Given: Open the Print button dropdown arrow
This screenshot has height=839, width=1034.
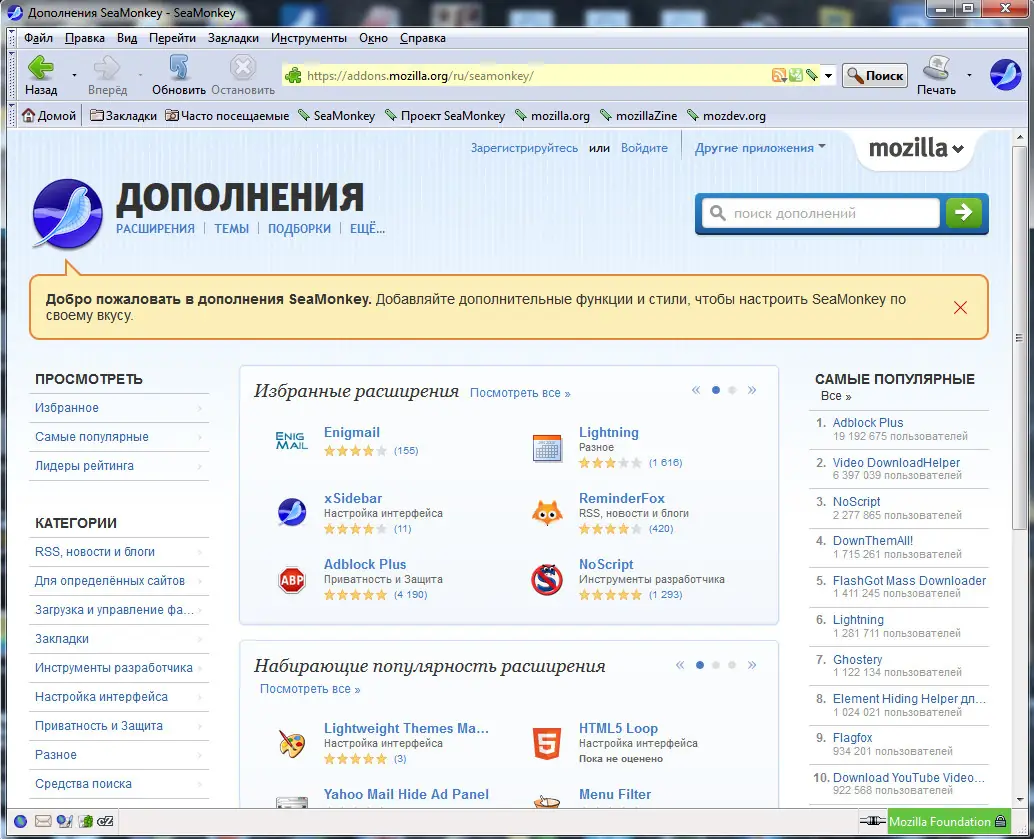Looking at the screenshot, I should tap(969, 75).
